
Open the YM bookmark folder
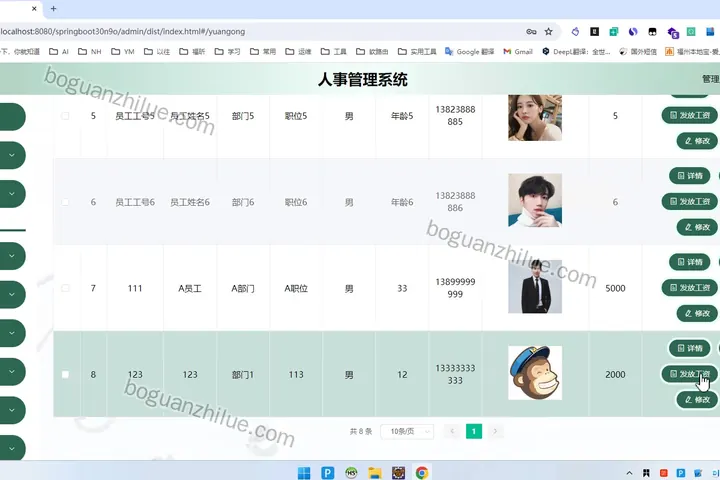tap(123, 51)
